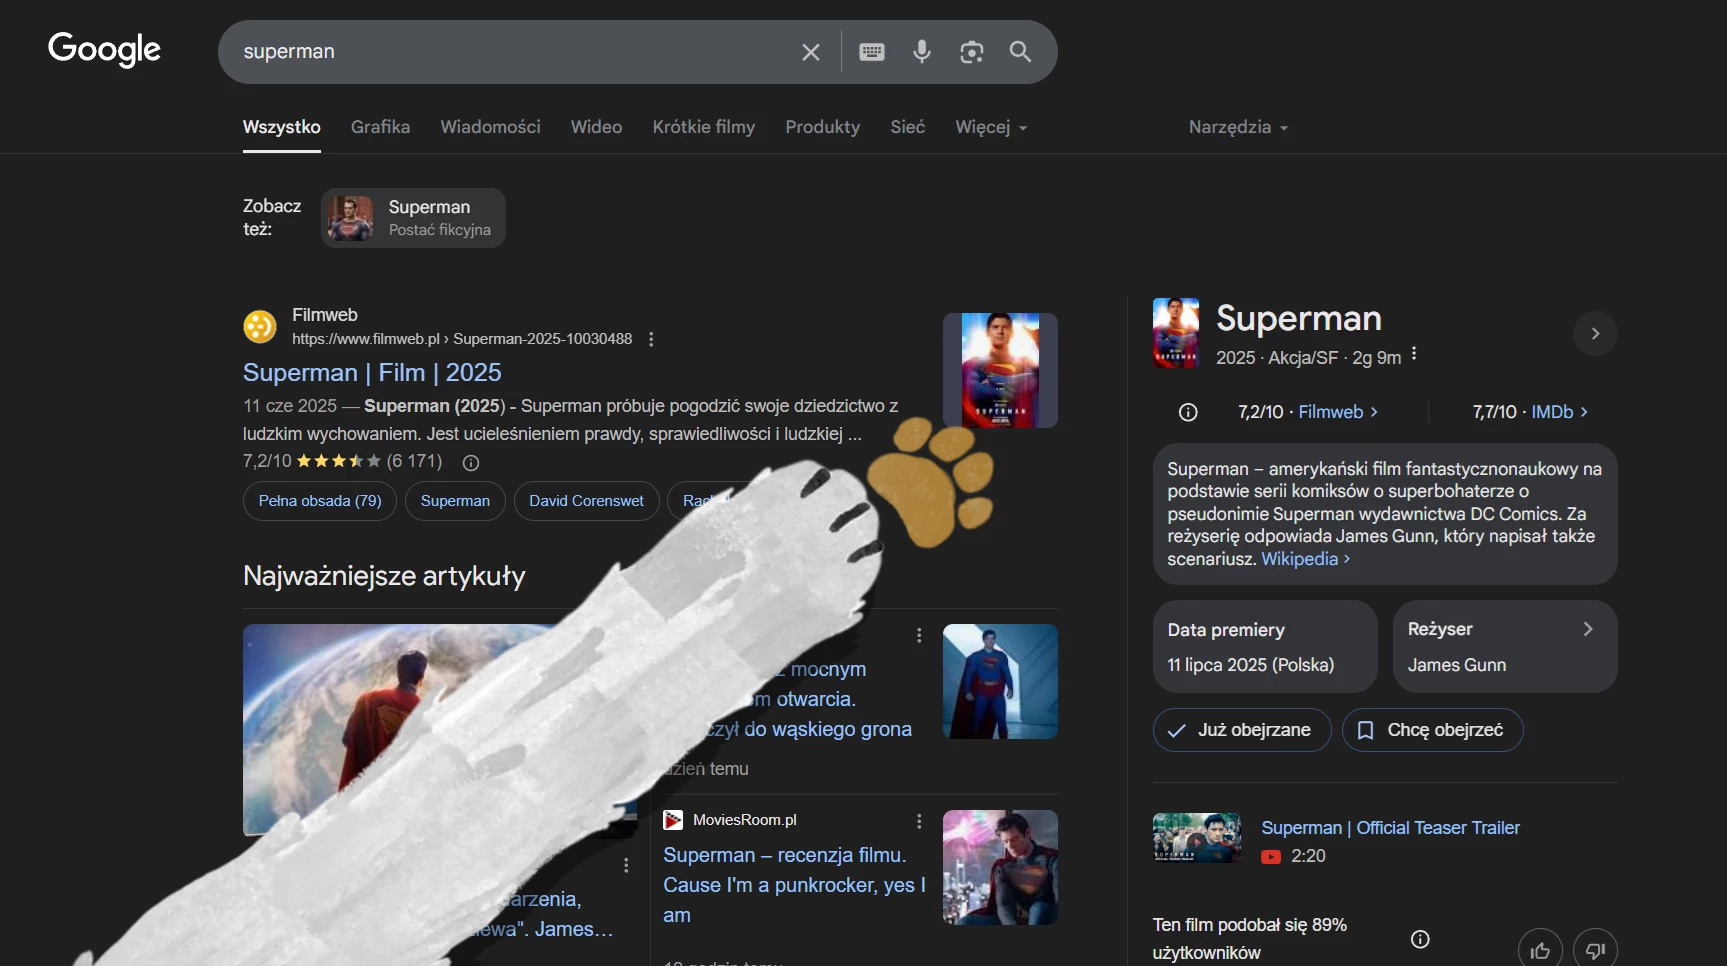Viewport: 1727px width, 966px height.
Task: Toggle Już obejrzane watched button
Action: pos(1242,730)
